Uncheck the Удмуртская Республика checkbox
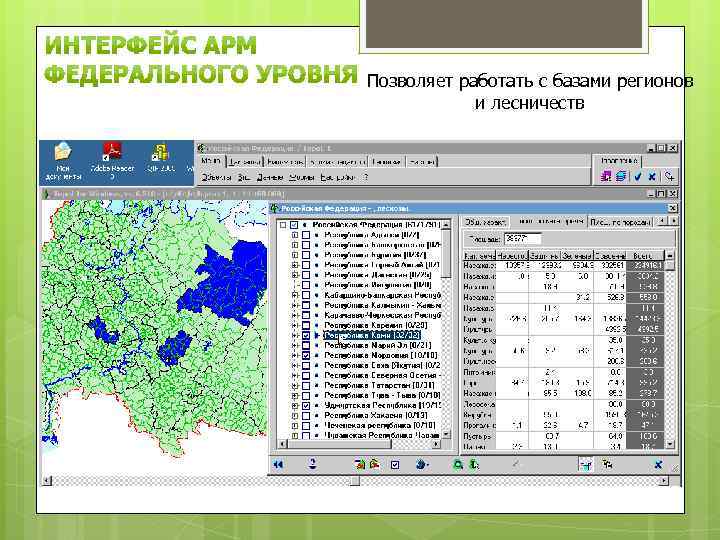Screen dimensions: 720x540 point(306,405)
